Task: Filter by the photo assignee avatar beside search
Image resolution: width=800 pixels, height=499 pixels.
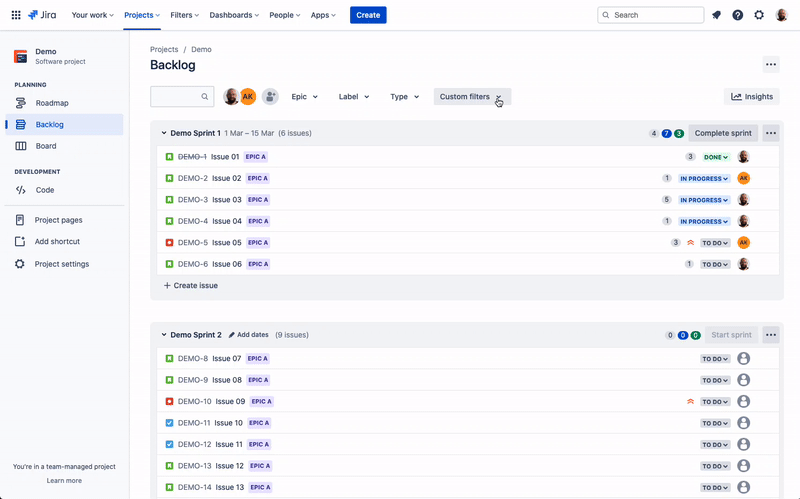Action: click(231, 96)
